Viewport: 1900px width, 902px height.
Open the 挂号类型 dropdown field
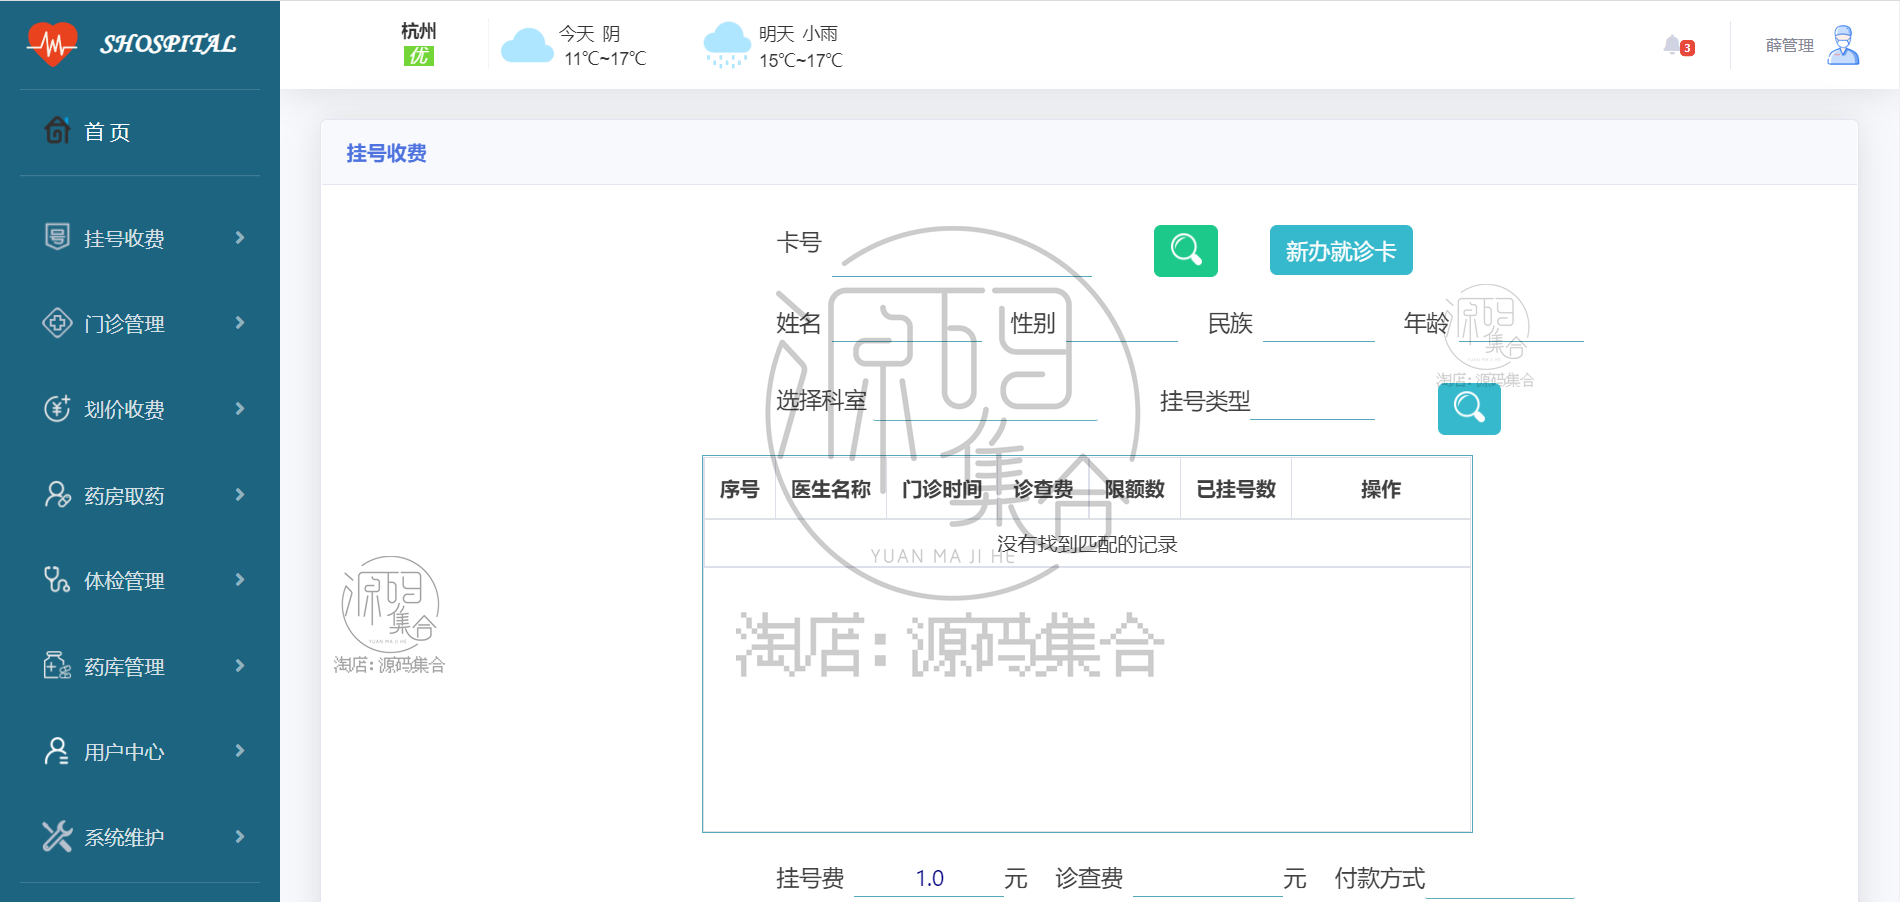[x=1312, y=402]
